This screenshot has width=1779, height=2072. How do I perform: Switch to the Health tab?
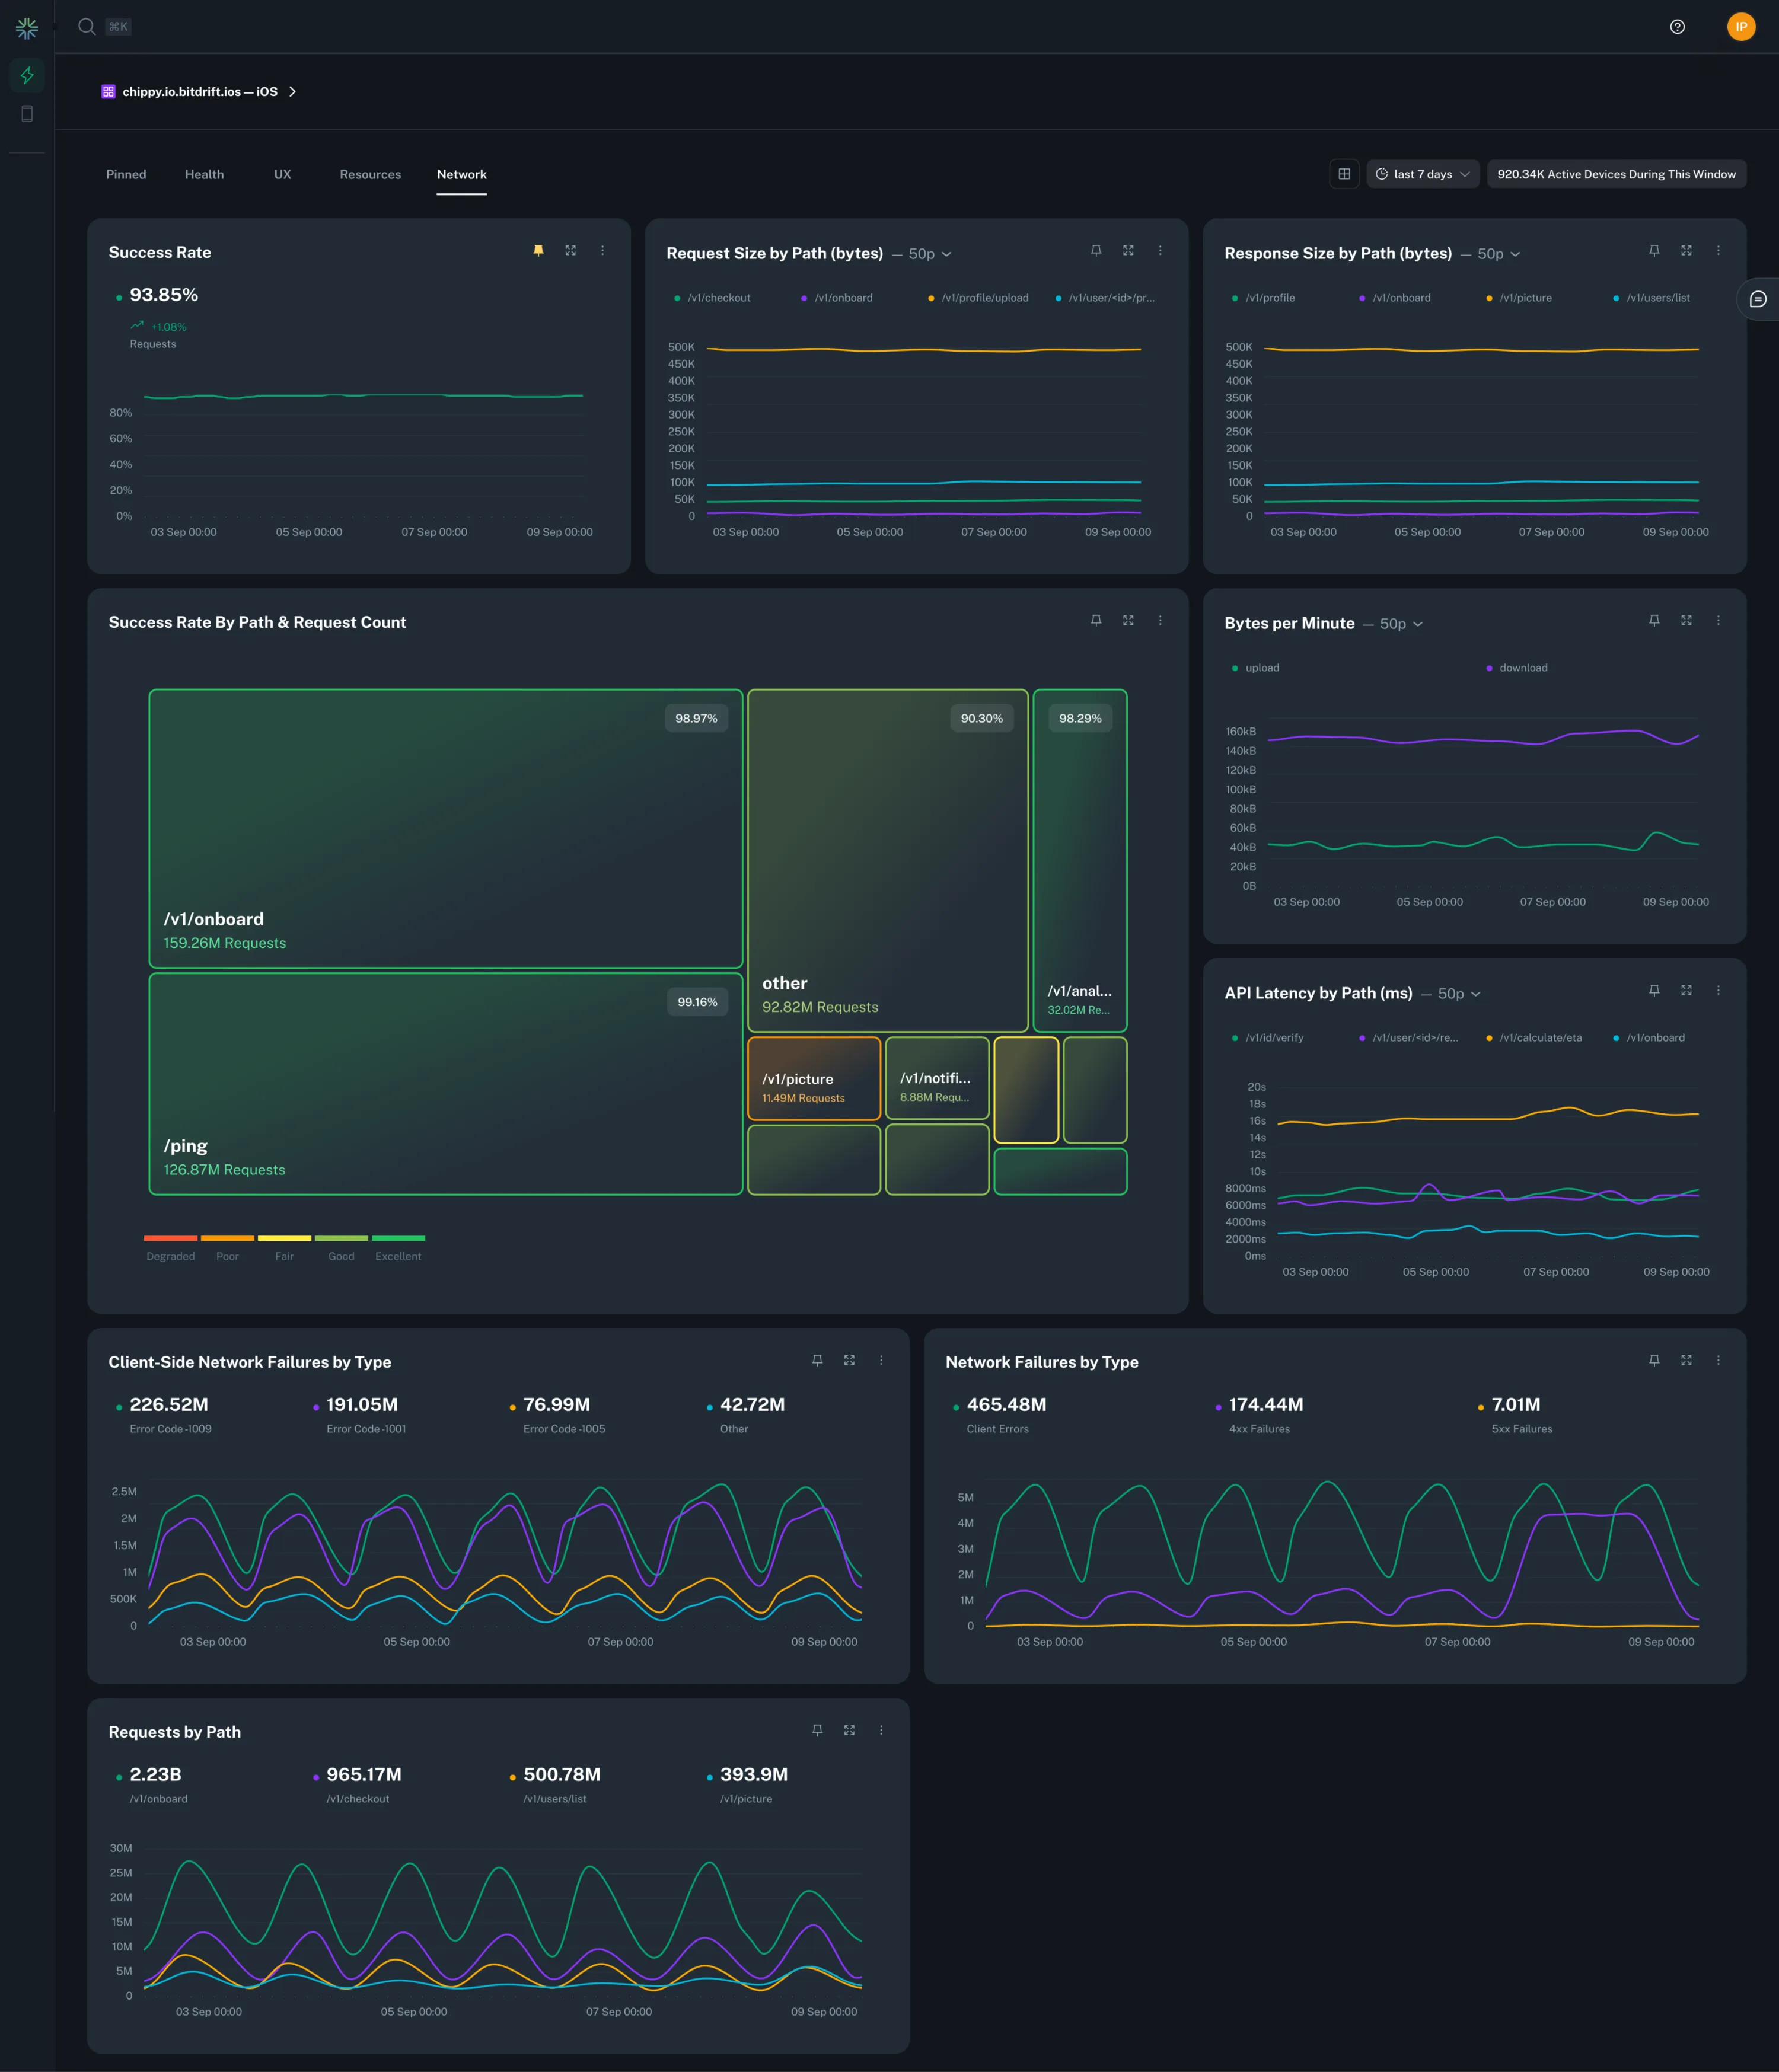pos(204,174)
